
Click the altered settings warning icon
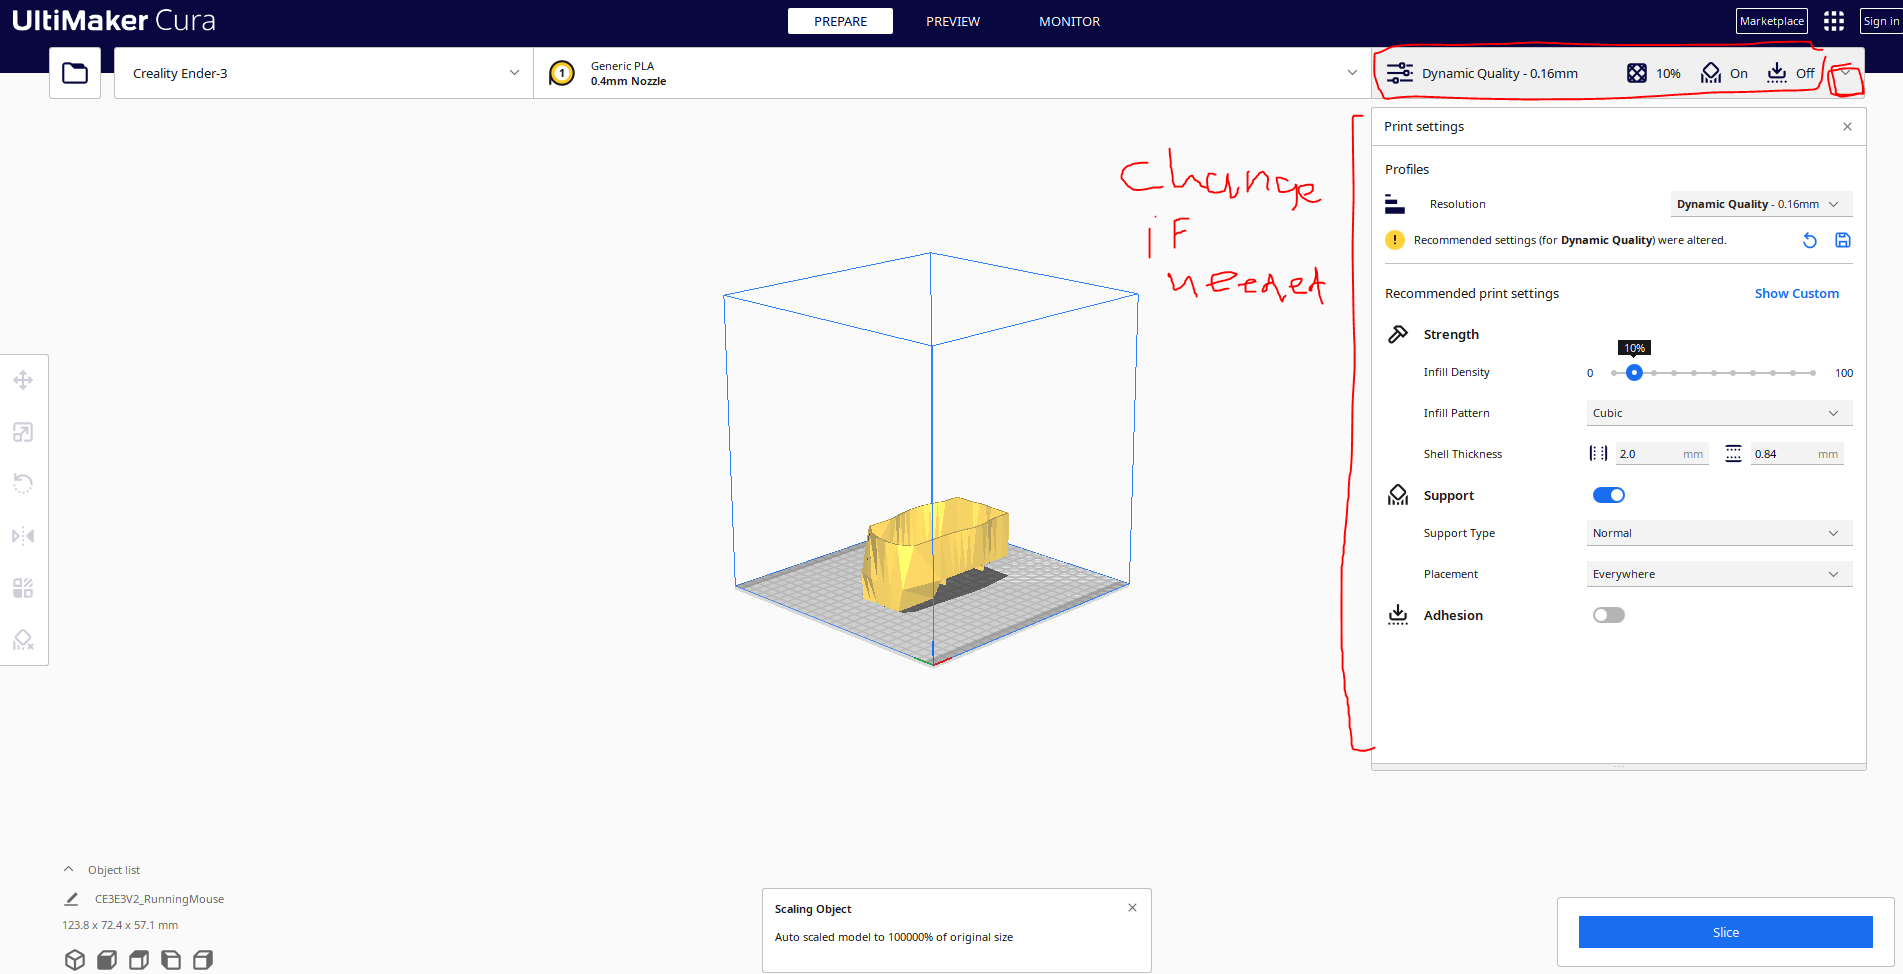coord(1395,240)
